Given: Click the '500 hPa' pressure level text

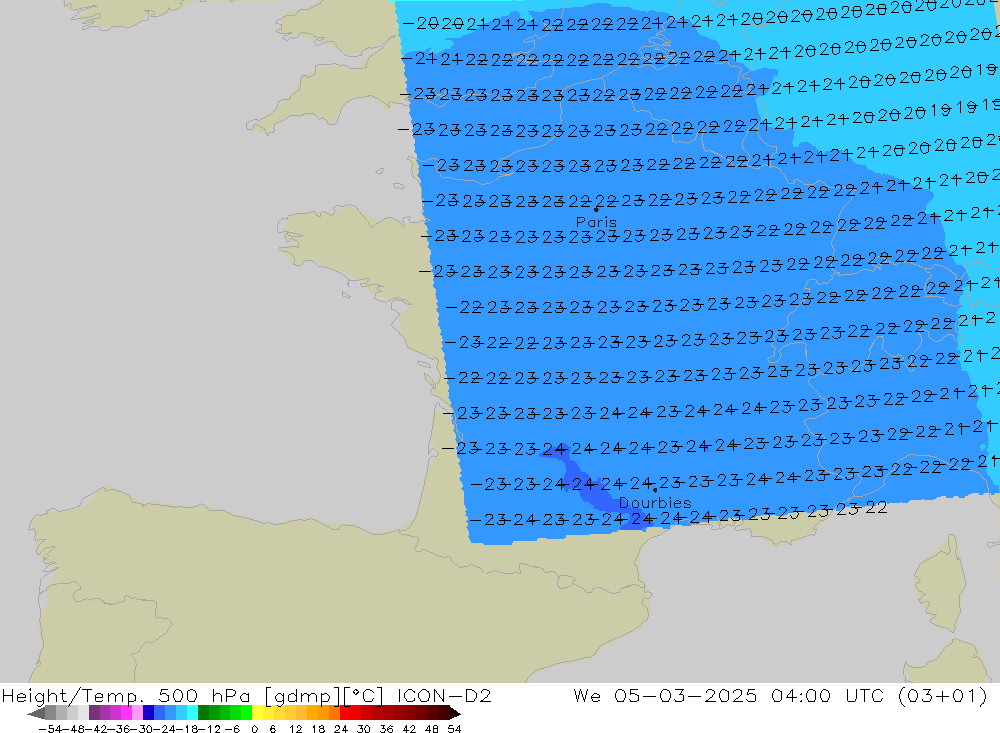Looking at the screenshot, I should pyautogui.click(x=204, y=695).
